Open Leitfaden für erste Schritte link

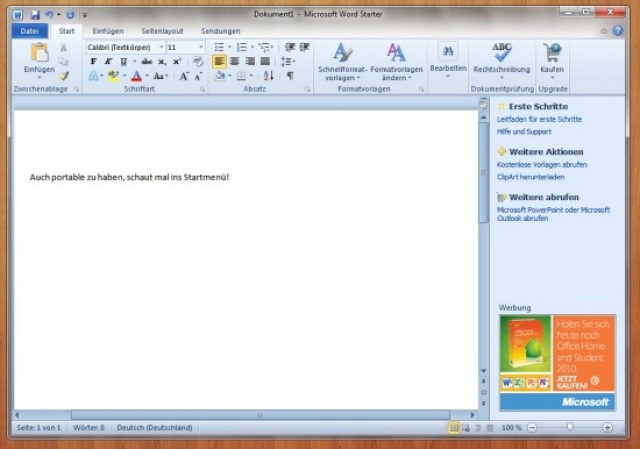coord(539,119)
